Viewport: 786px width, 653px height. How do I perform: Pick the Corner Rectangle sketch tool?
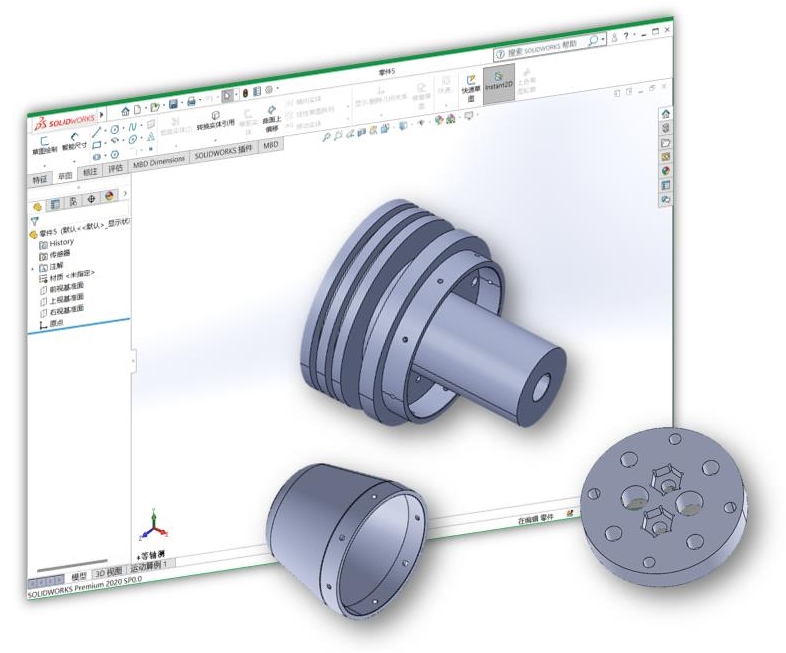coord(97,145)
